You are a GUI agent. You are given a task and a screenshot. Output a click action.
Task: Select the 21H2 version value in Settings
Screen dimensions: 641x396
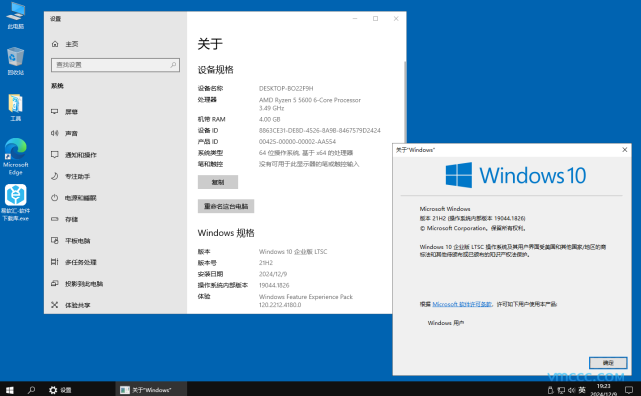point(266,263)
